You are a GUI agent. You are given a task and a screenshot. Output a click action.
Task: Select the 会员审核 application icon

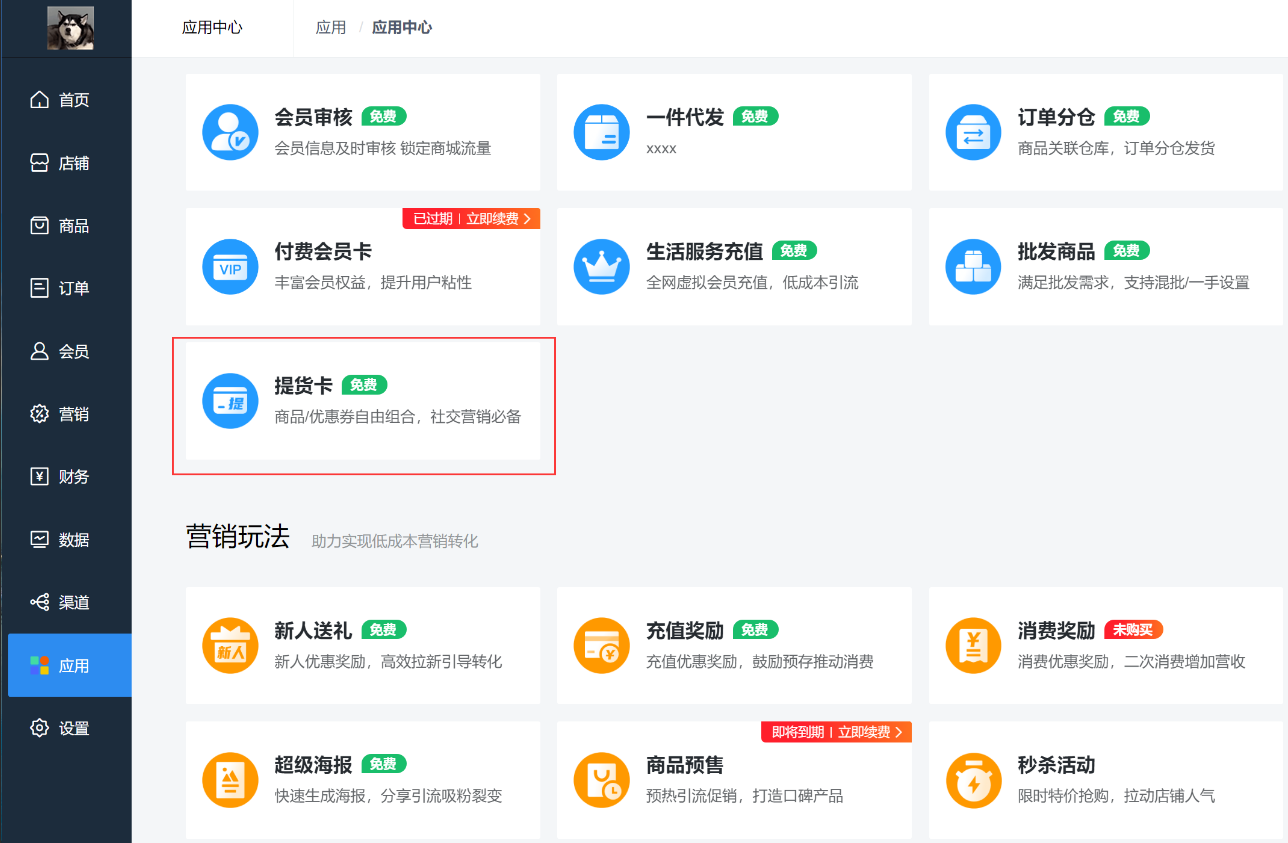(230, 132)
